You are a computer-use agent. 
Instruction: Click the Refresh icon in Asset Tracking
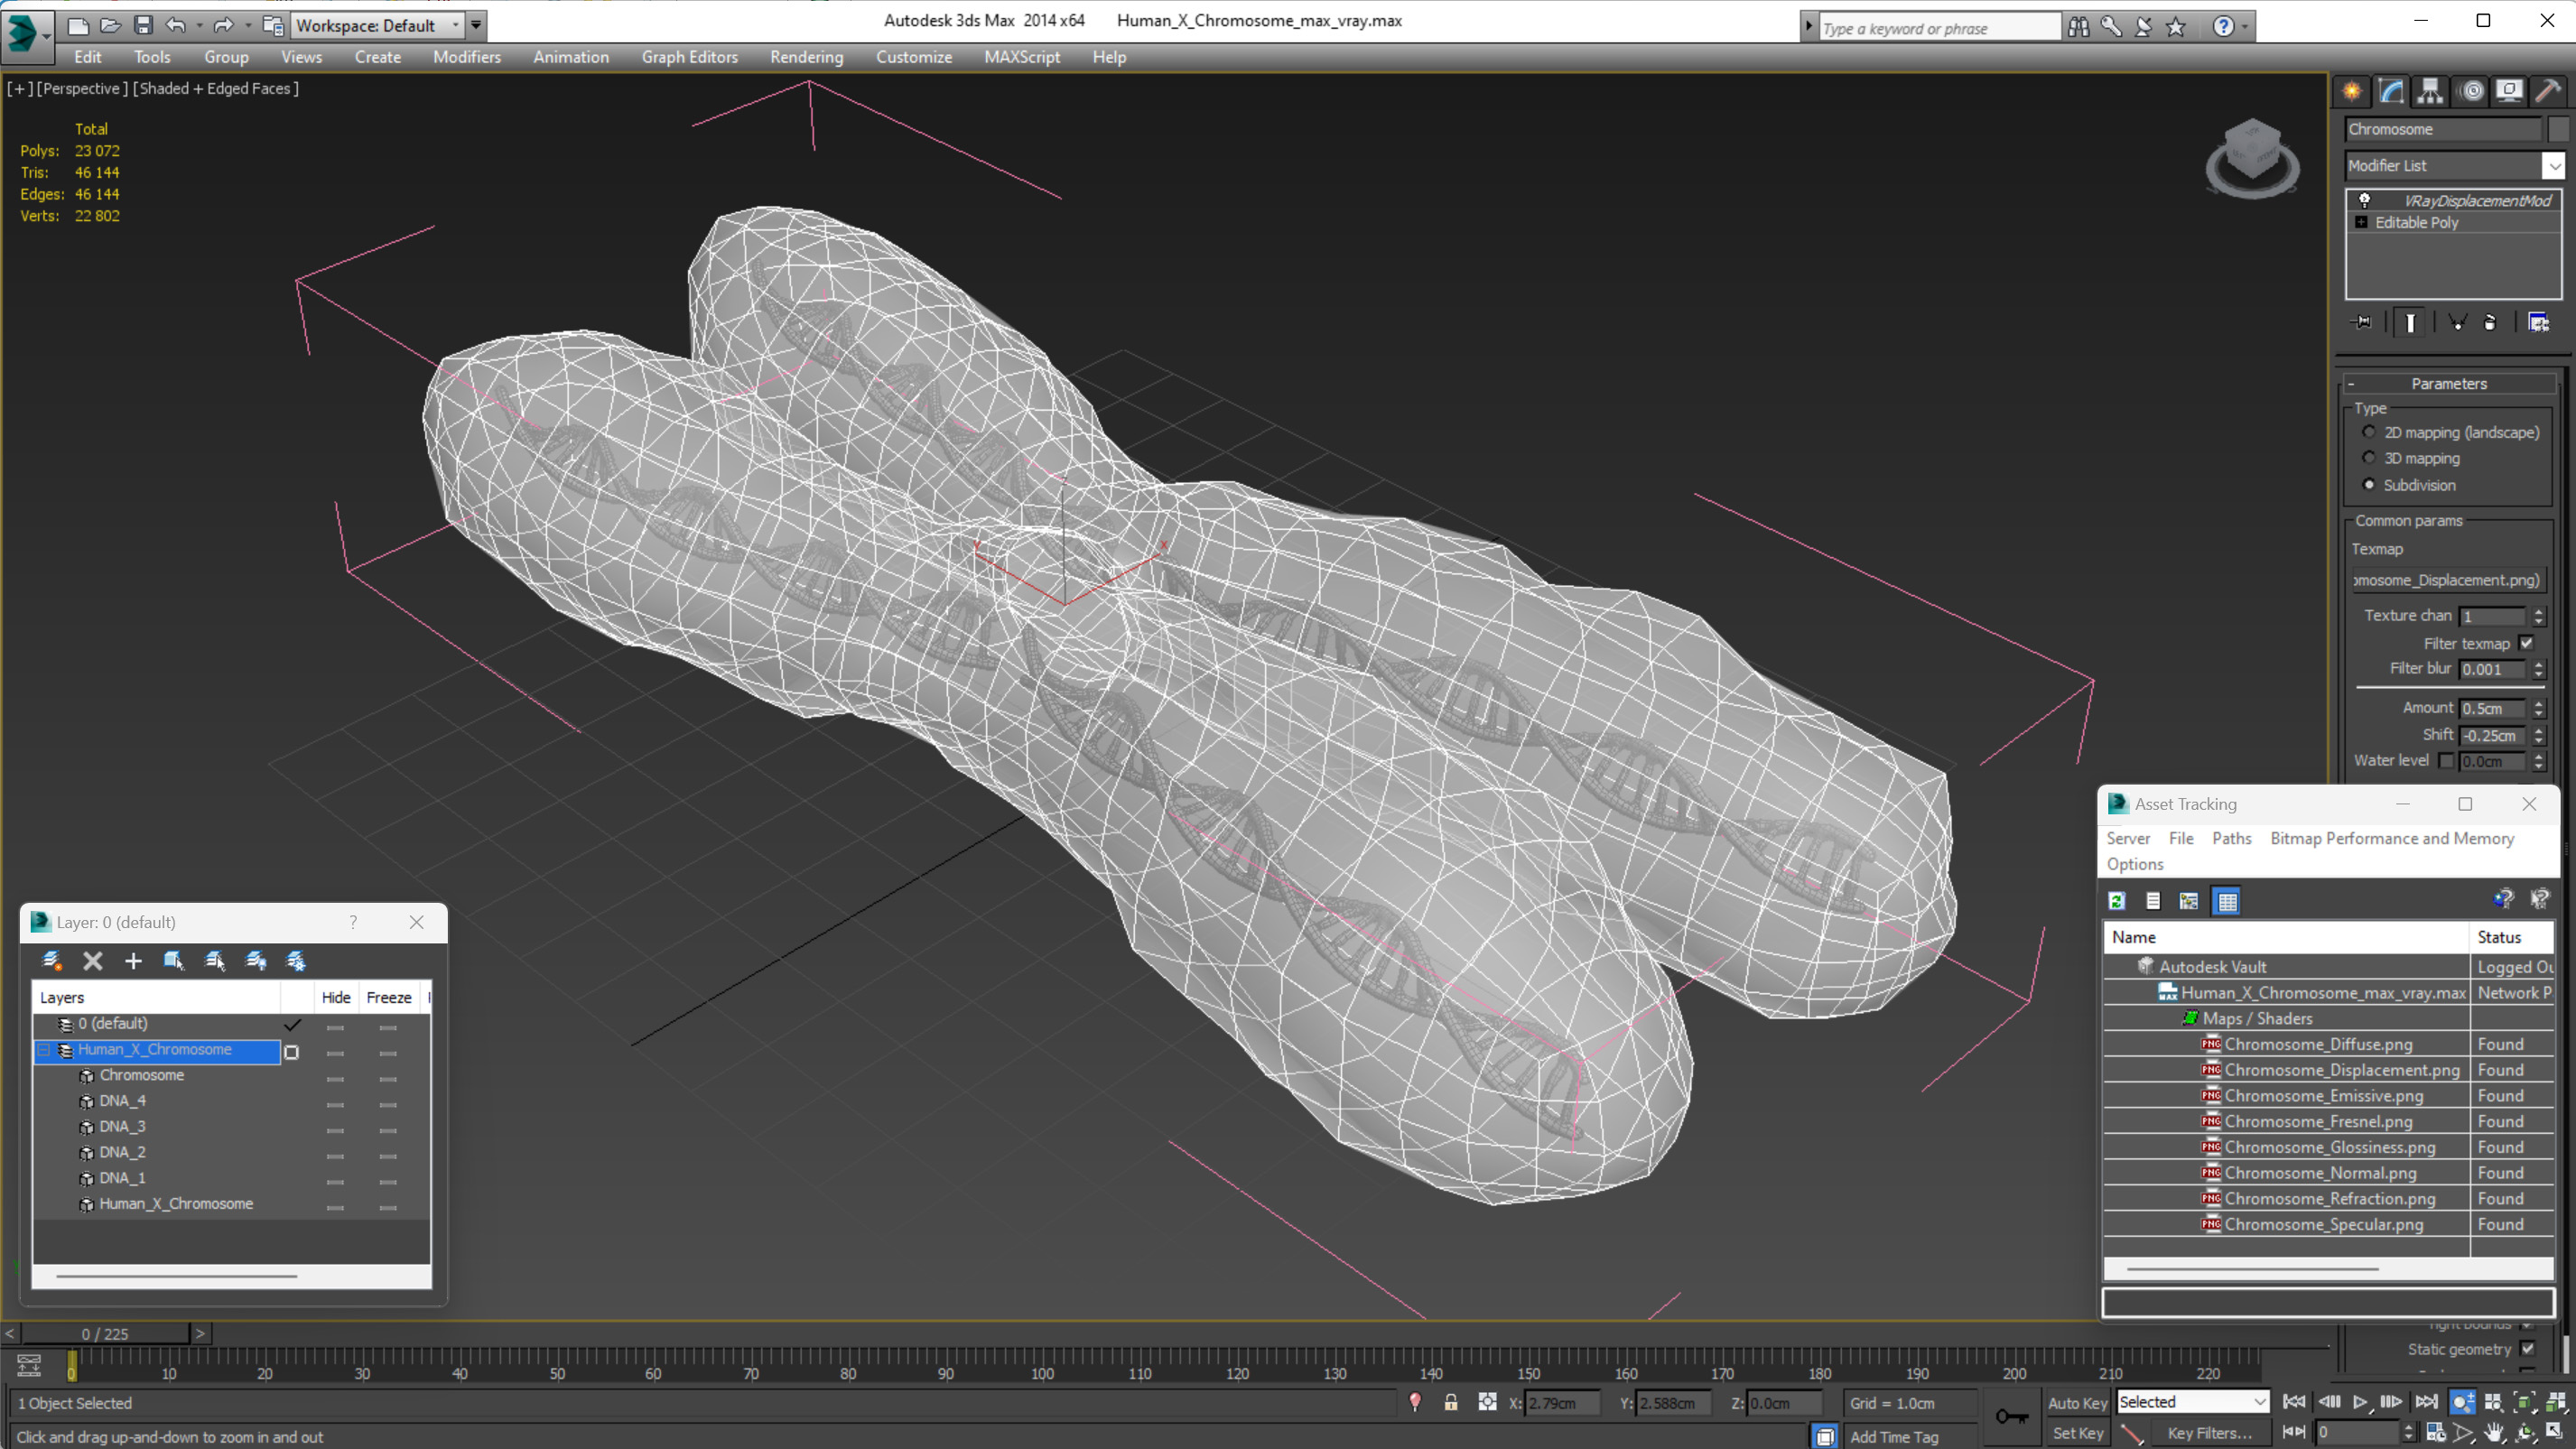tap(2117, 901)
